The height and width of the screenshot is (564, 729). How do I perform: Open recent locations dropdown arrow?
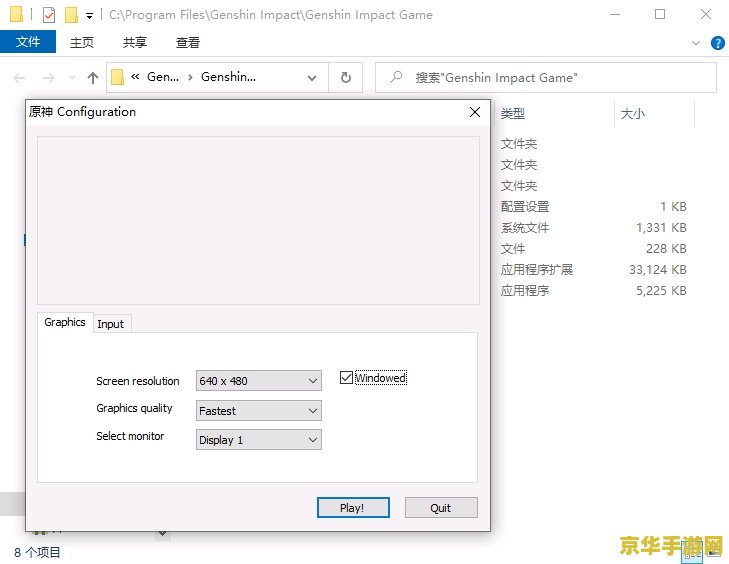72,78
